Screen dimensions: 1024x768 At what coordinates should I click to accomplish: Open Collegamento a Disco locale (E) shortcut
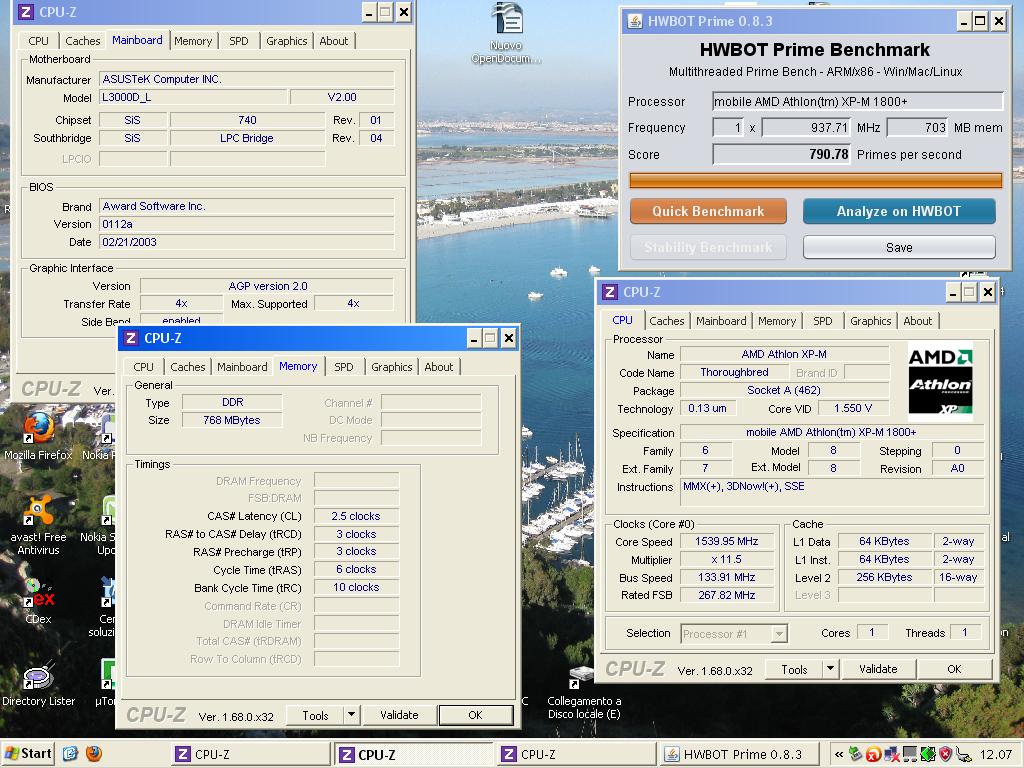click(x=583, y=694)
